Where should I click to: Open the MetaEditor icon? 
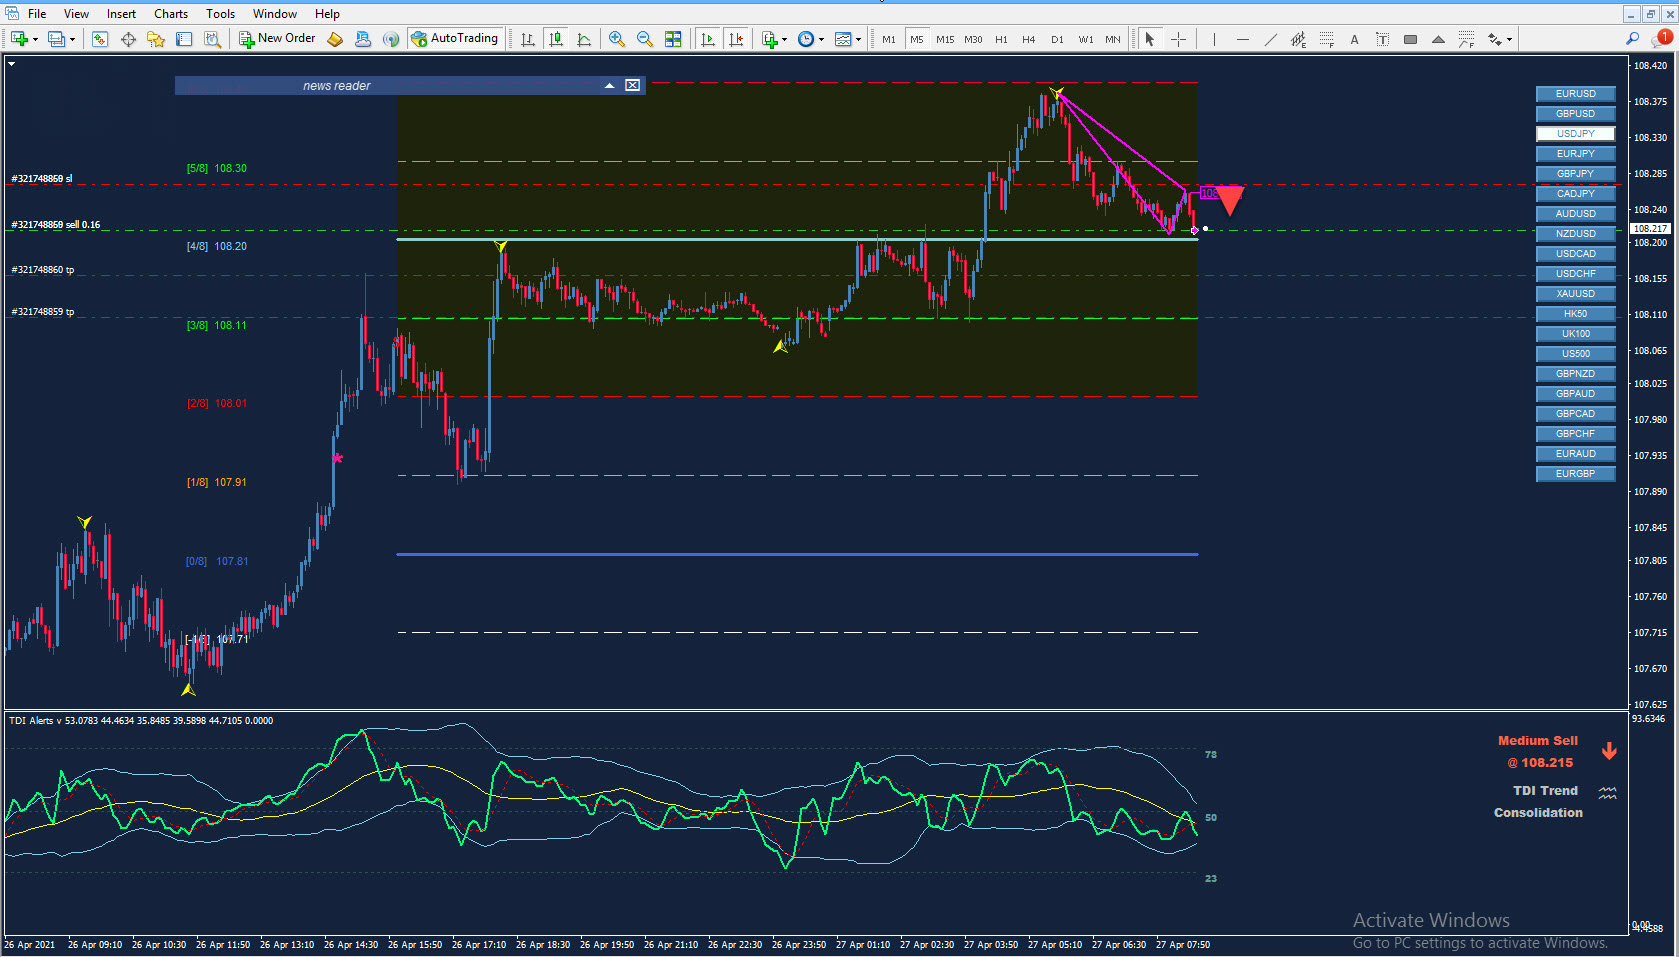[x=335, y=39]
